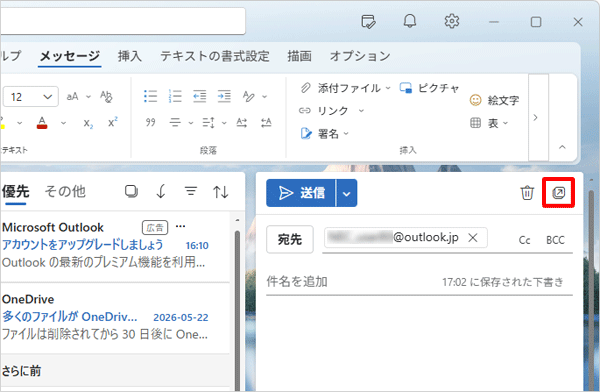This screenshot has width=600, height=392.
Task: Click the line spacing icon
Action: pos(209,122)
